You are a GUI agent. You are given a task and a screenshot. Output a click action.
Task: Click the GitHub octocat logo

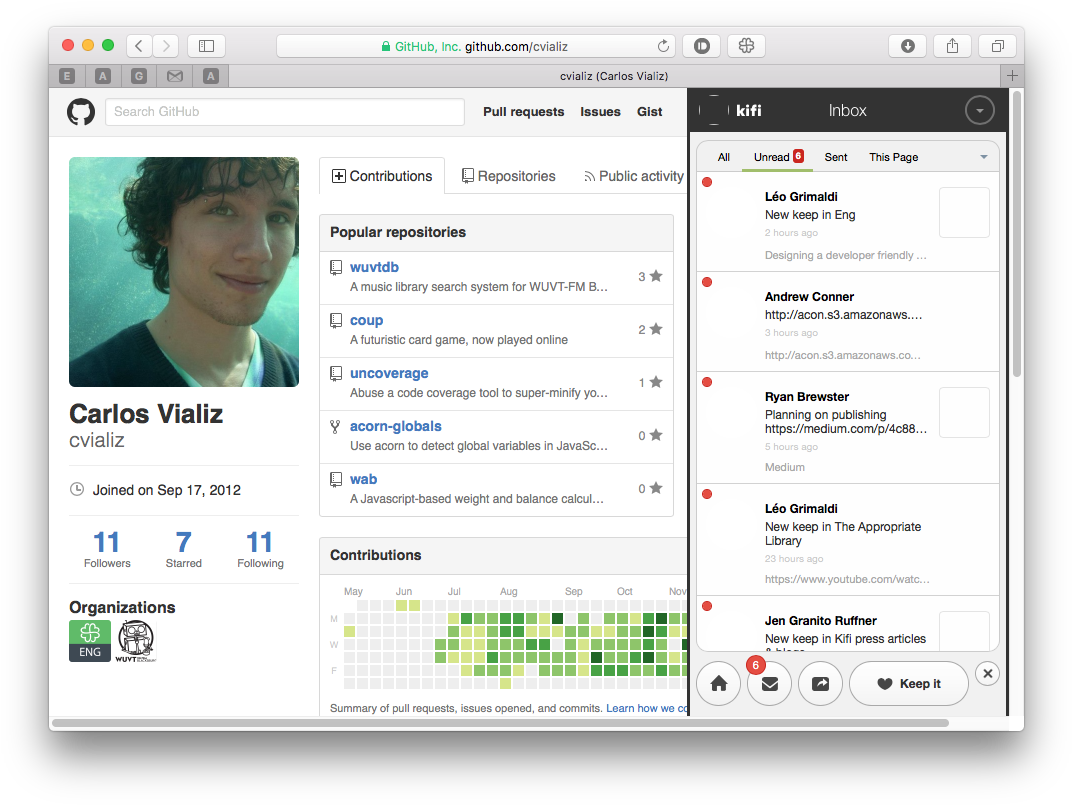pos(81,112)
